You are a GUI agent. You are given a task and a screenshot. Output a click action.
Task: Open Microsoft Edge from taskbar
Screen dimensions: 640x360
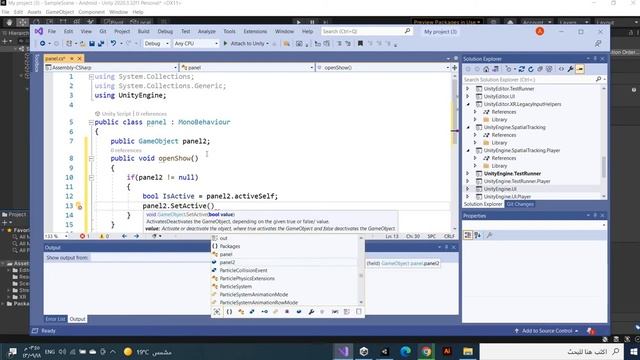(x=405, y=351)
